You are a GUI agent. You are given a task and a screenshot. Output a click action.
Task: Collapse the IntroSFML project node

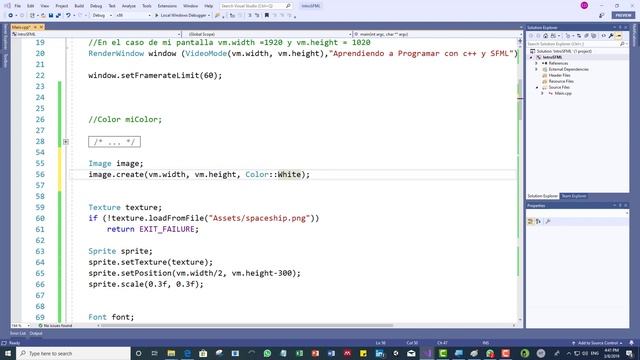tap(531, 58)
